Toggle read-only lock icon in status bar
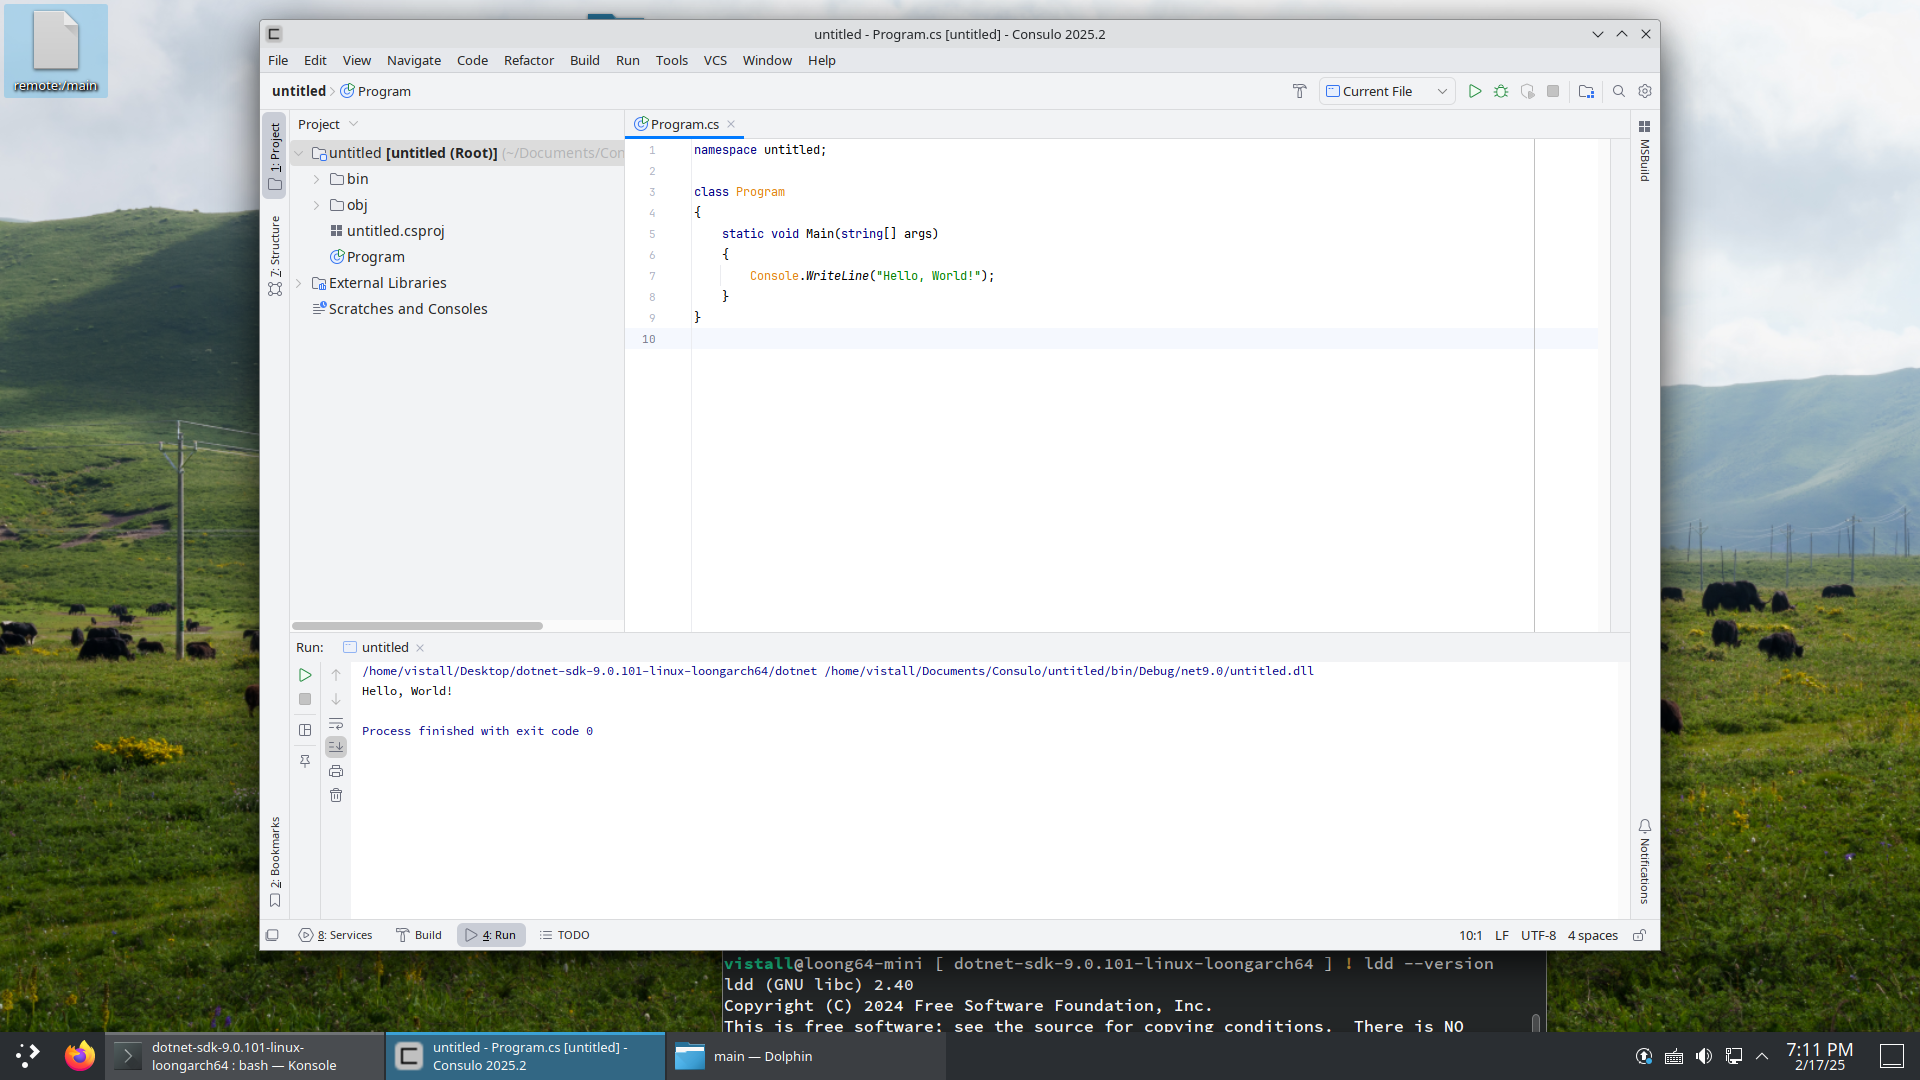Image resolution: width=1920 pixels, height=1080 pixels. (x=1639, y=935)
